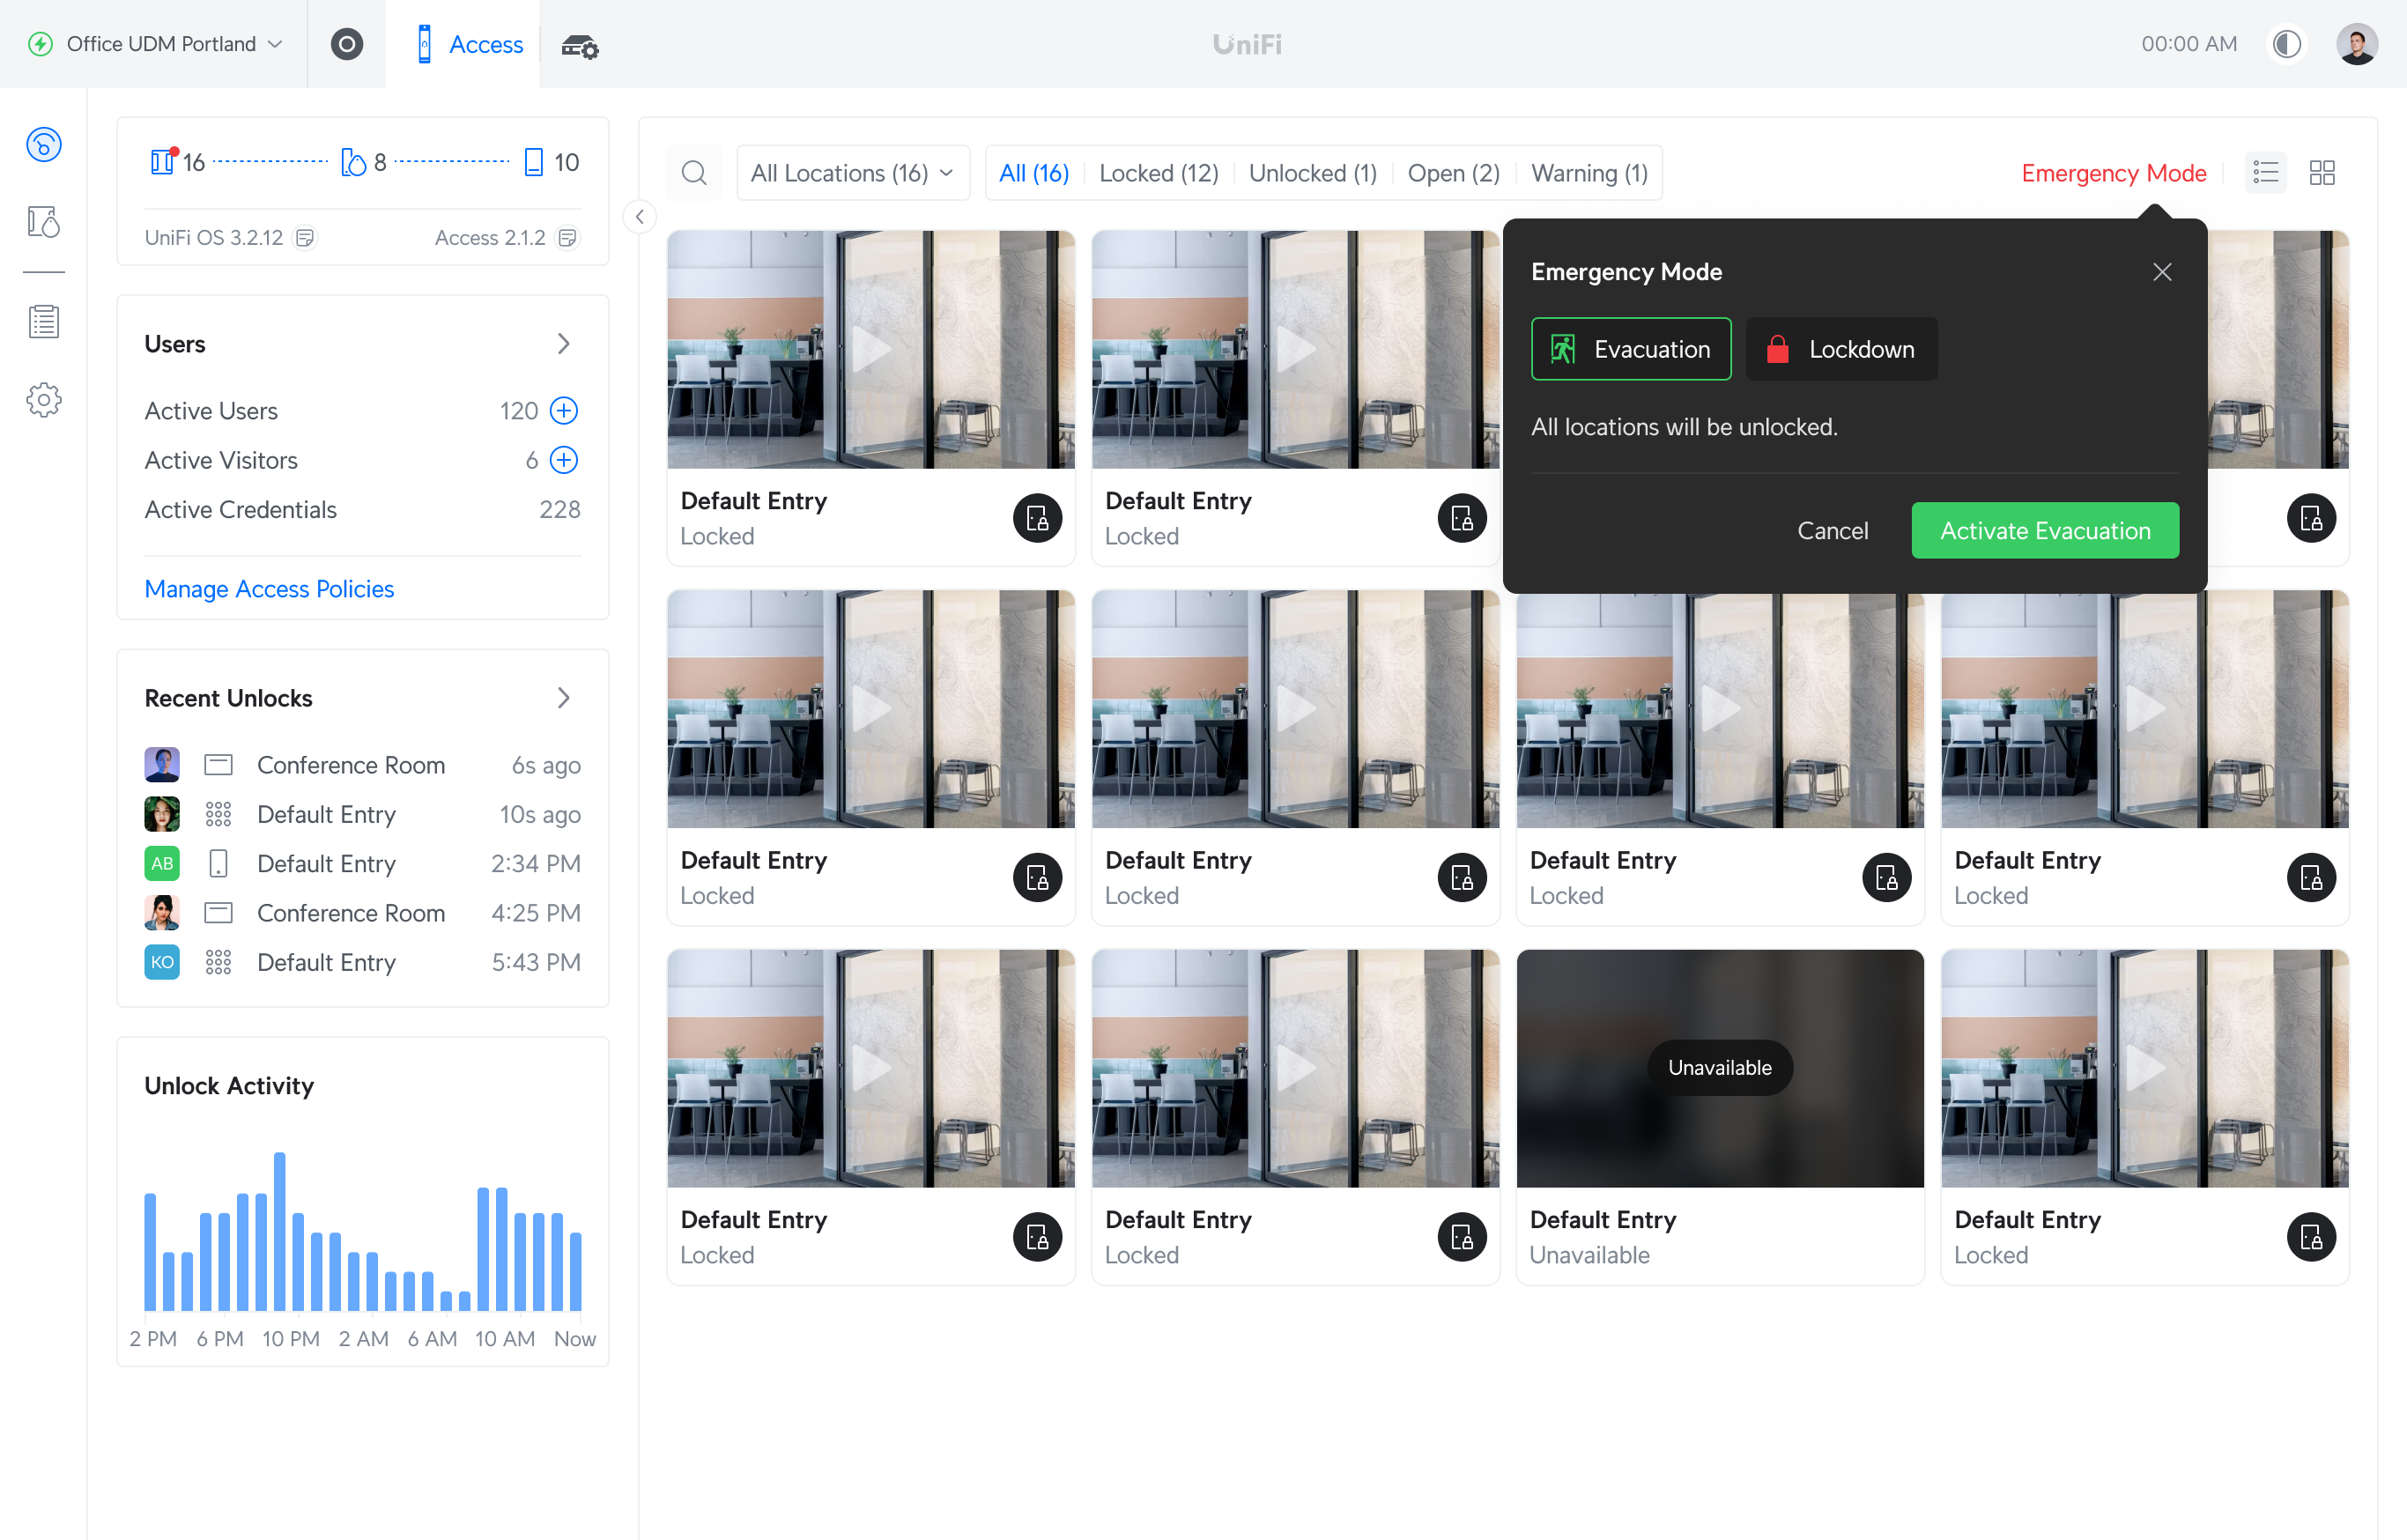Viewport: 2407px width, 1540px height.
Task: Open Conference Room unlock from 6s ago
Action: [362, 765]
